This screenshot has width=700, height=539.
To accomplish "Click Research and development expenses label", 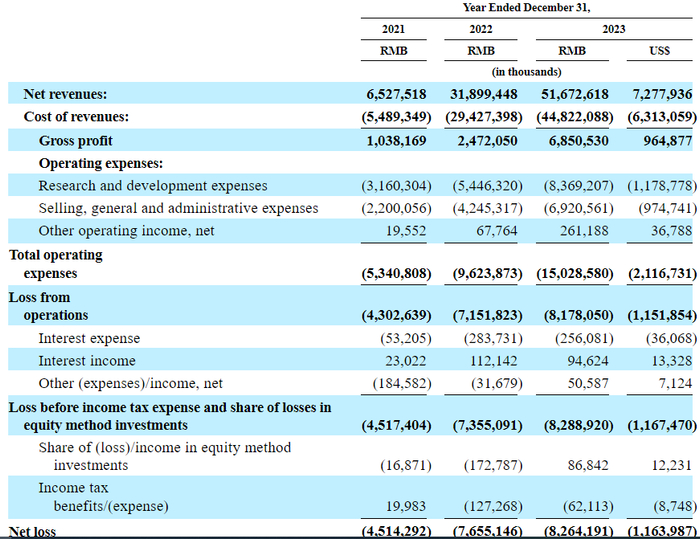I will [x=153, y=186].
